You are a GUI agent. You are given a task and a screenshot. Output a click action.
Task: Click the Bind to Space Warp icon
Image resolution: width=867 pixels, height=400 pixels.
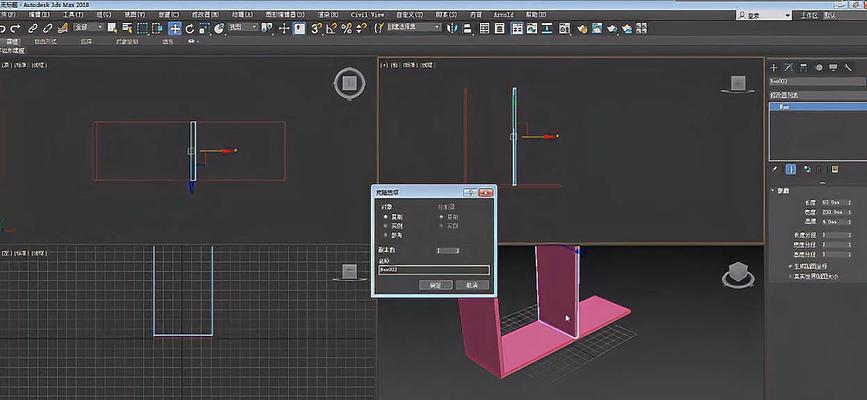63,28
